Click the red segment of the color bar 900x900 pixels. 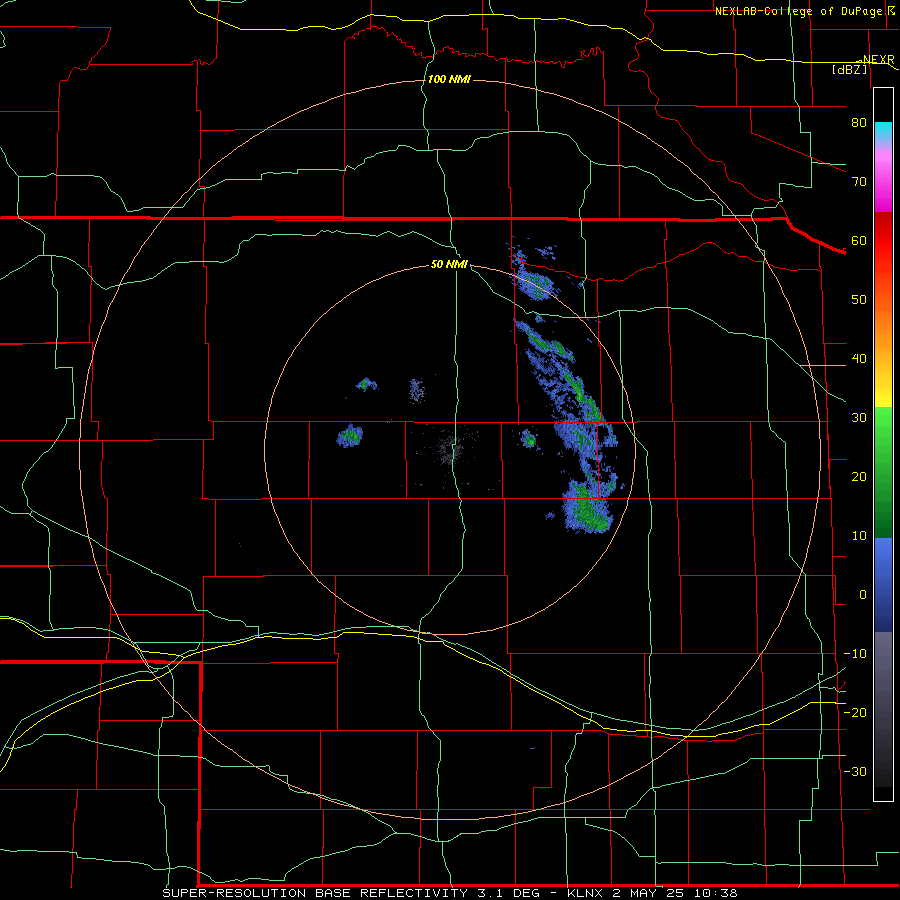pyautogui.click(x=883, y=241)
